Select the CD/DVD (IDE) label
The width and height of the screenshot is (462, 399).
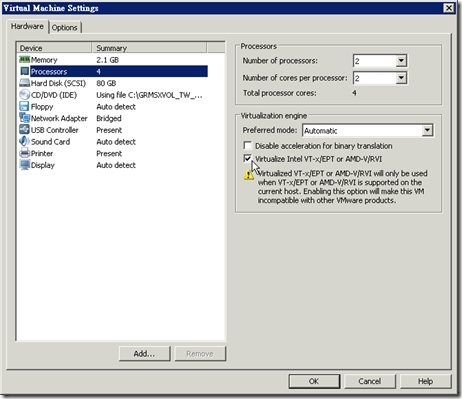[54, 95]
